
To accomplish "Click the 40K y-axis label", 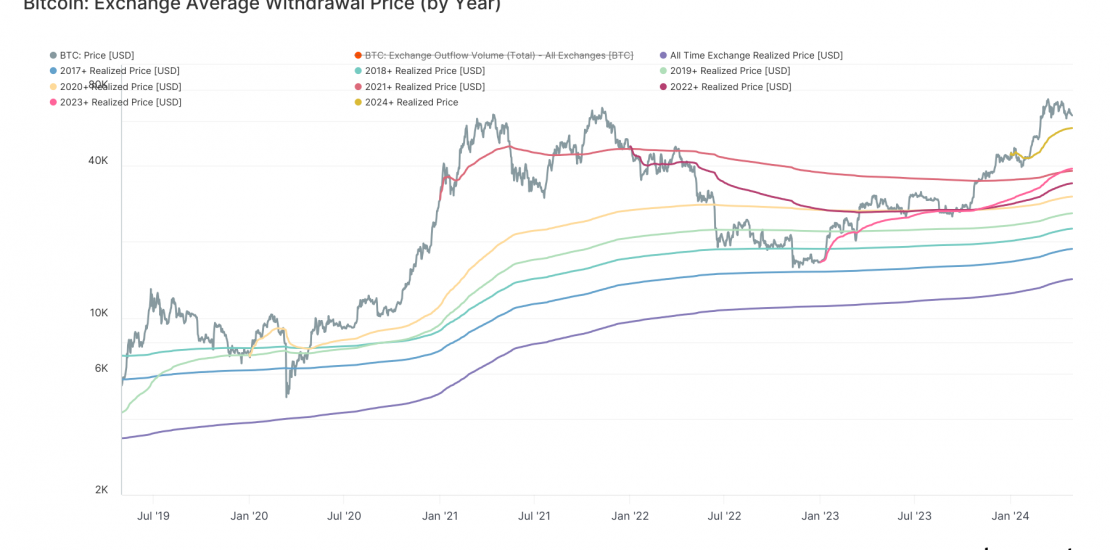I will (x=98, y=161).
